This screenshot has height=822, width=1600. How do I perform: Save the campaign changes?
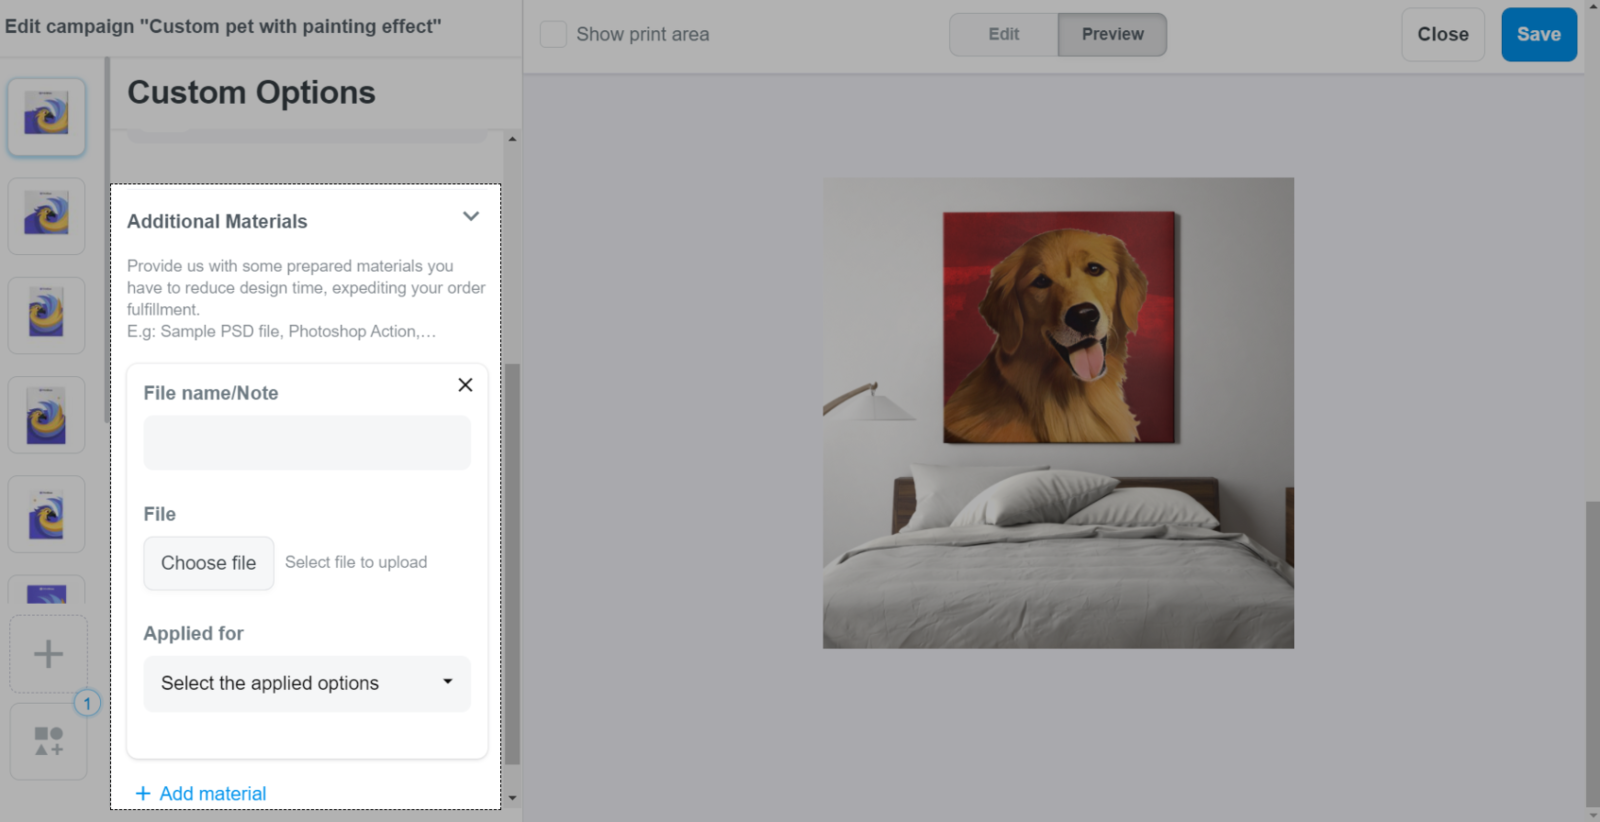[1538, 34]
